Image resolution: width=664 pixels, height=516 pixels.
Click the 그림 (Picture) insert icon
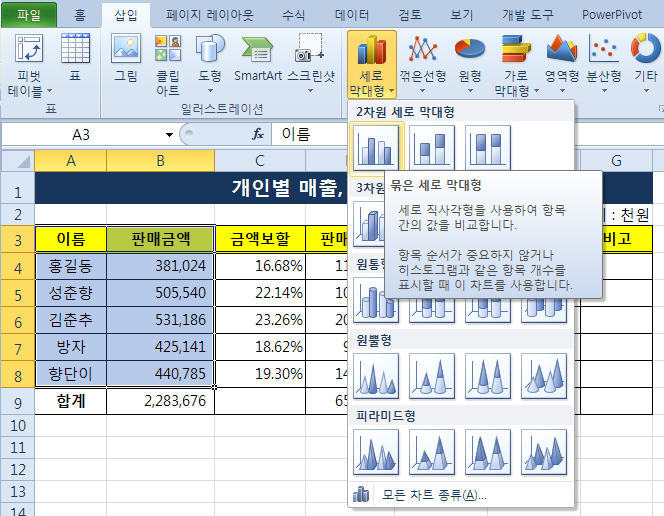pos(126,50)
